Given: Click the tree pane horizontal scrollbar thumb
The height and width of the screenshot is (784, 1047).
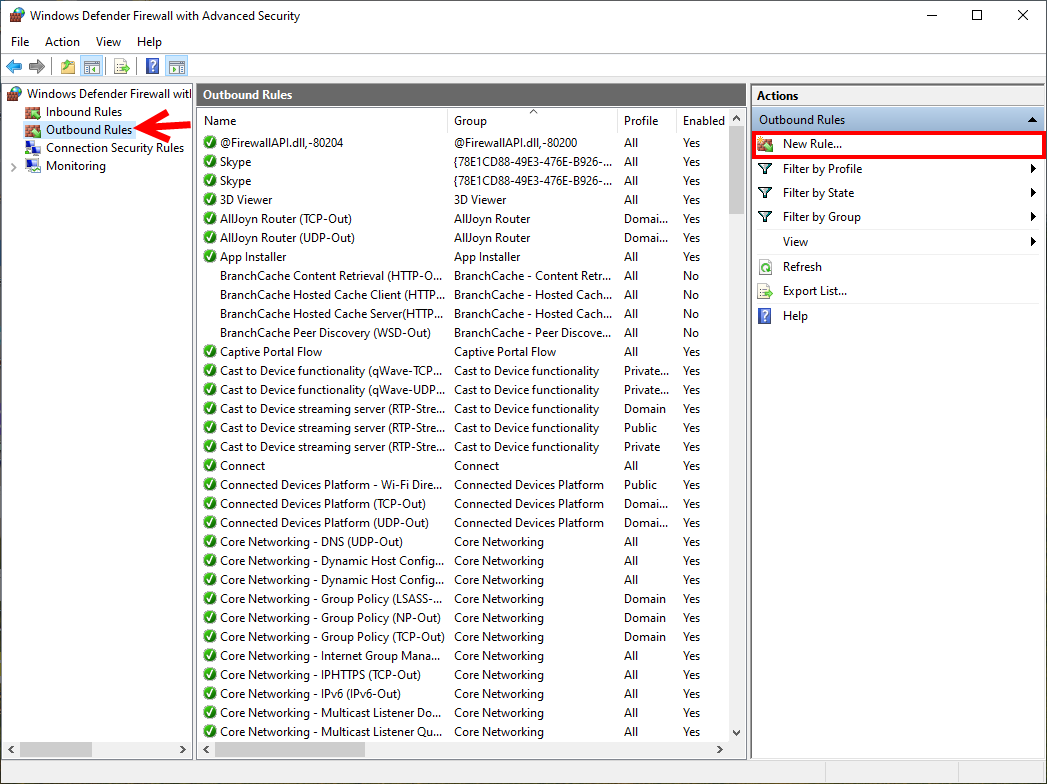Looking at the screenshot, I should point(55,749).
